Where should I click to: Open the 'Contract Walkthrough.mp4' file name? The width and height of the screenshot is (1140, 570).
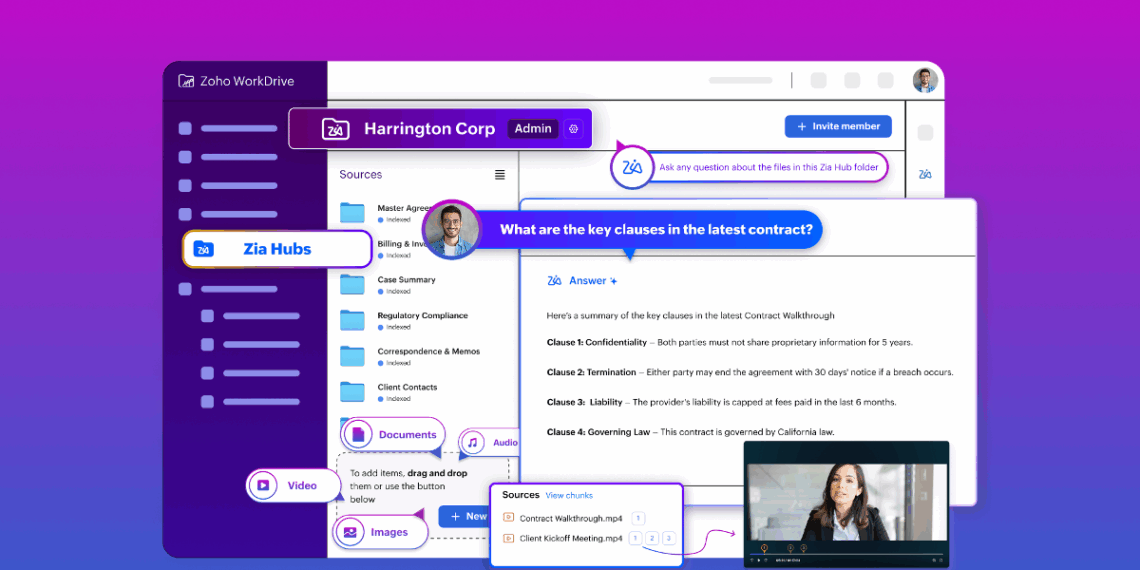click(571, 518)
